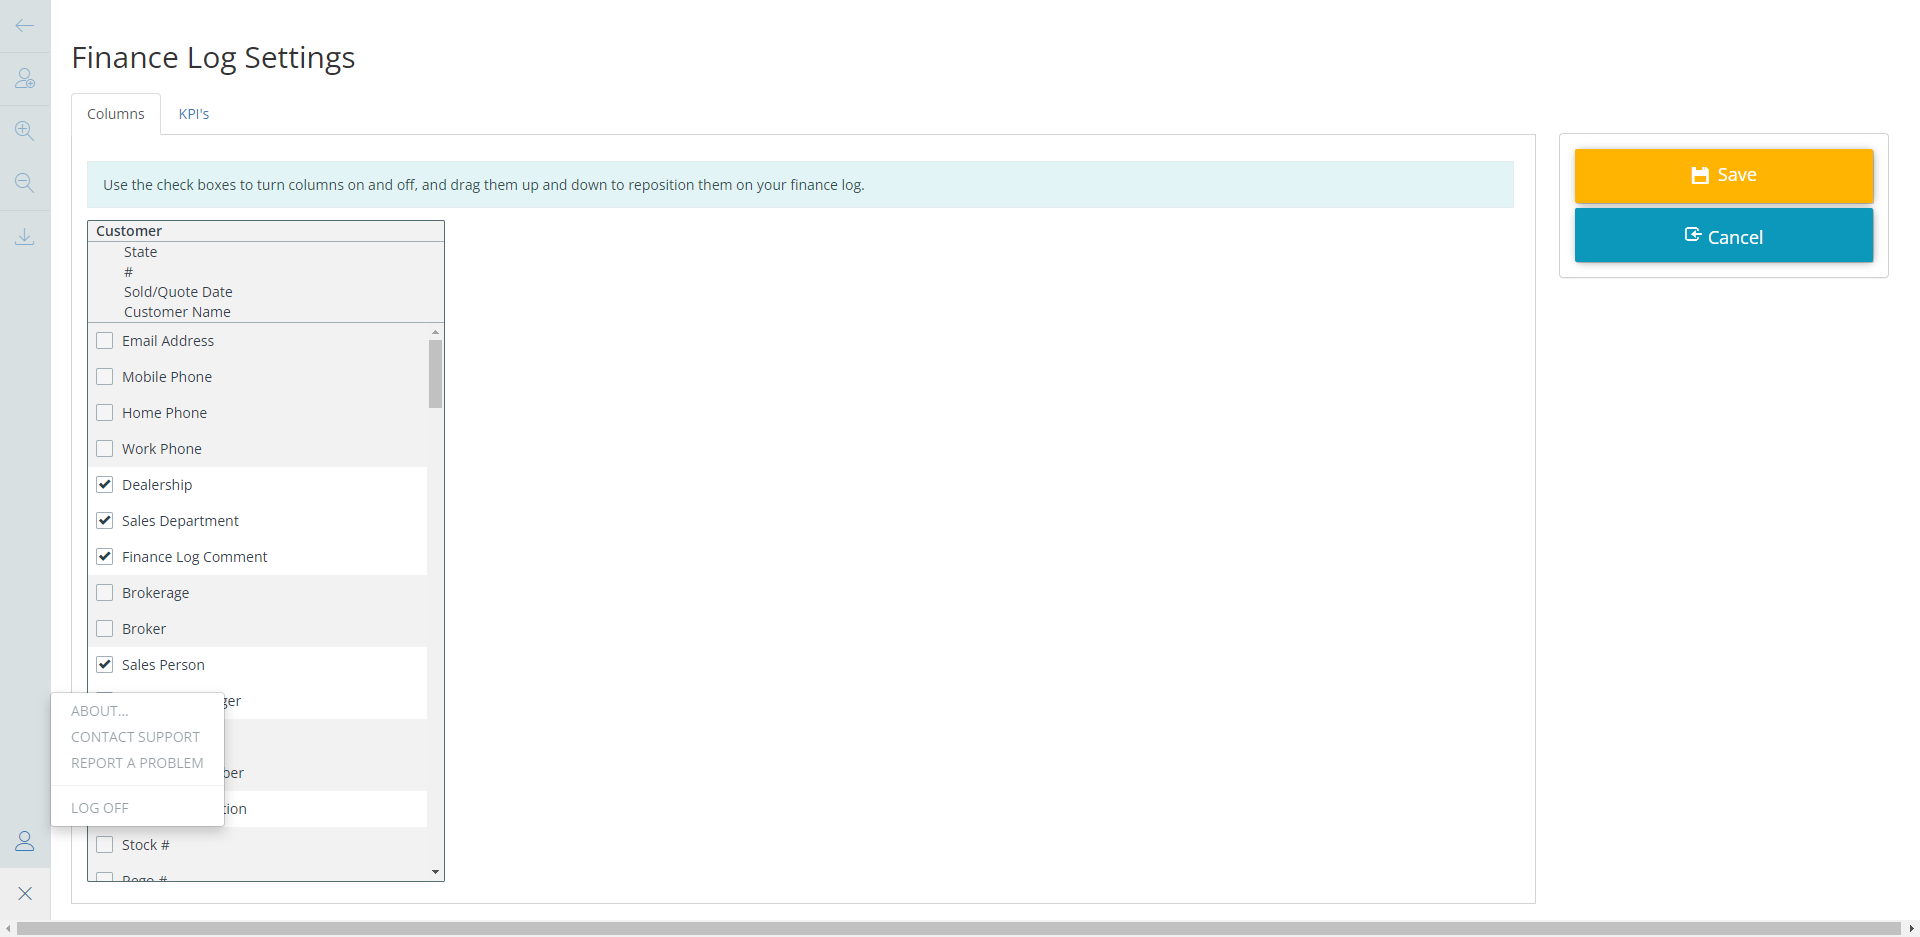Tick the Brokerage column checkbox
This screenshot has width=1920, height=937.
[105, 593]
